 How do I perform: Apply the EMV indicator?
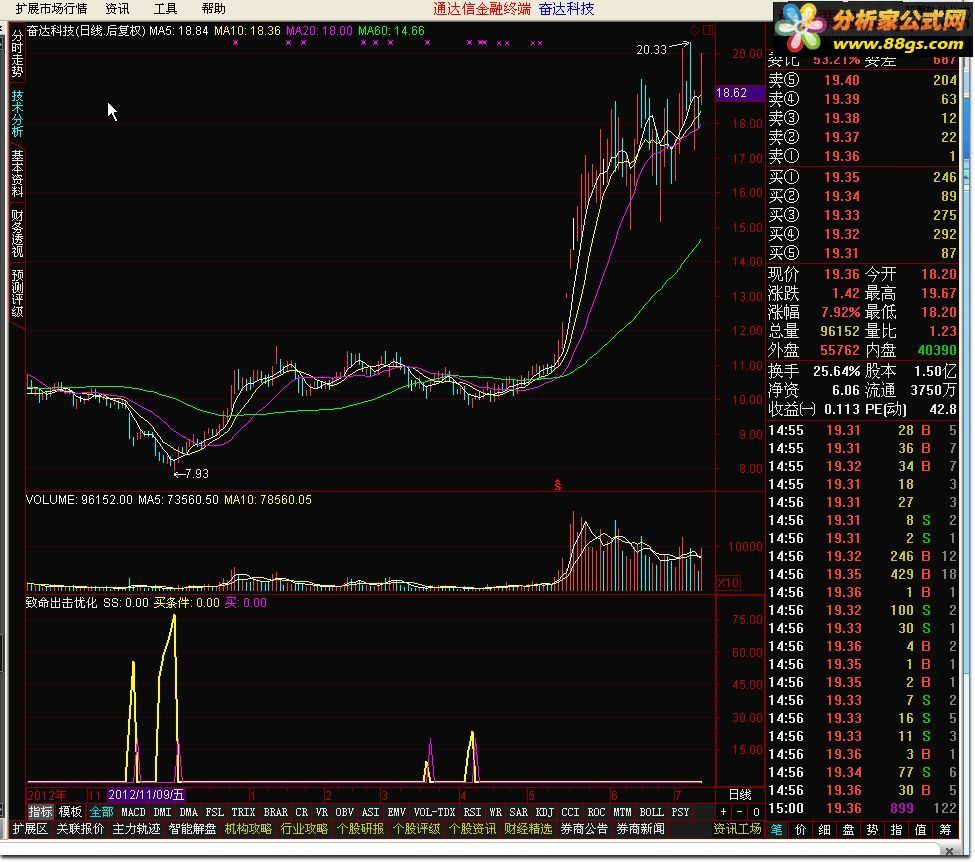pyautogui.click(x=396, y=812)
